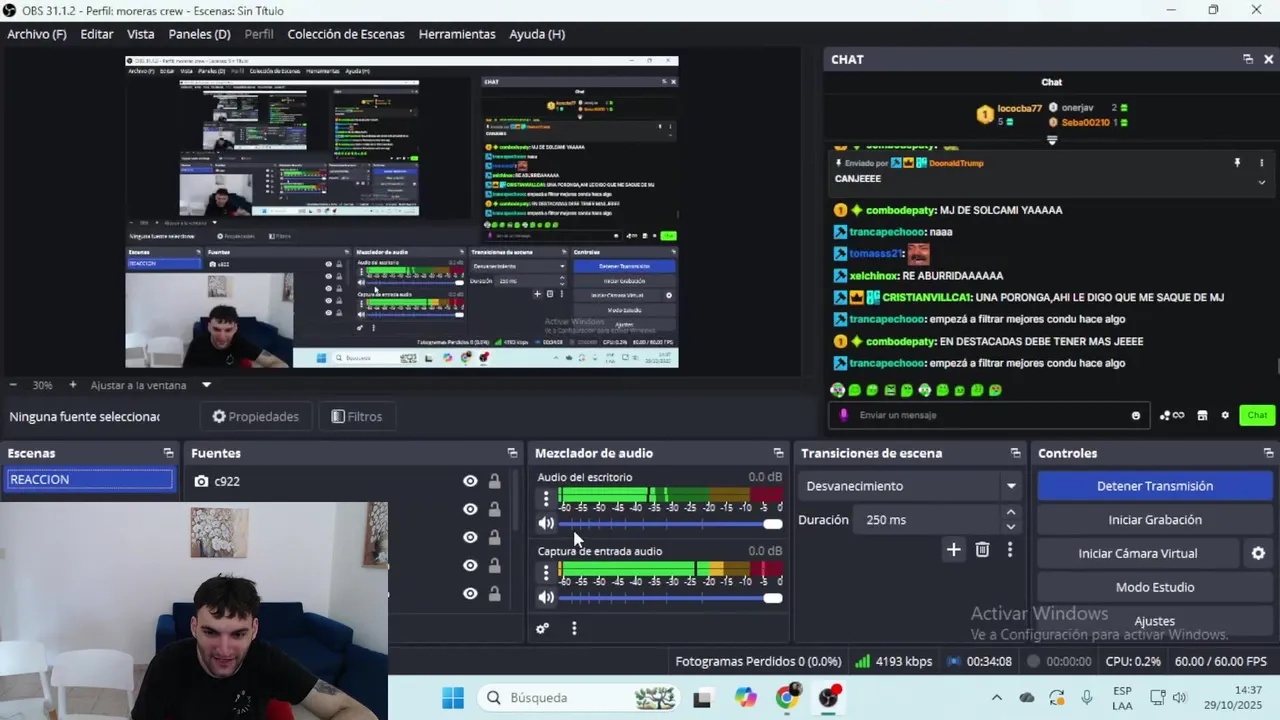Collapse the chat leaderboard header arrow
1280x720 pixels.
1051,141
